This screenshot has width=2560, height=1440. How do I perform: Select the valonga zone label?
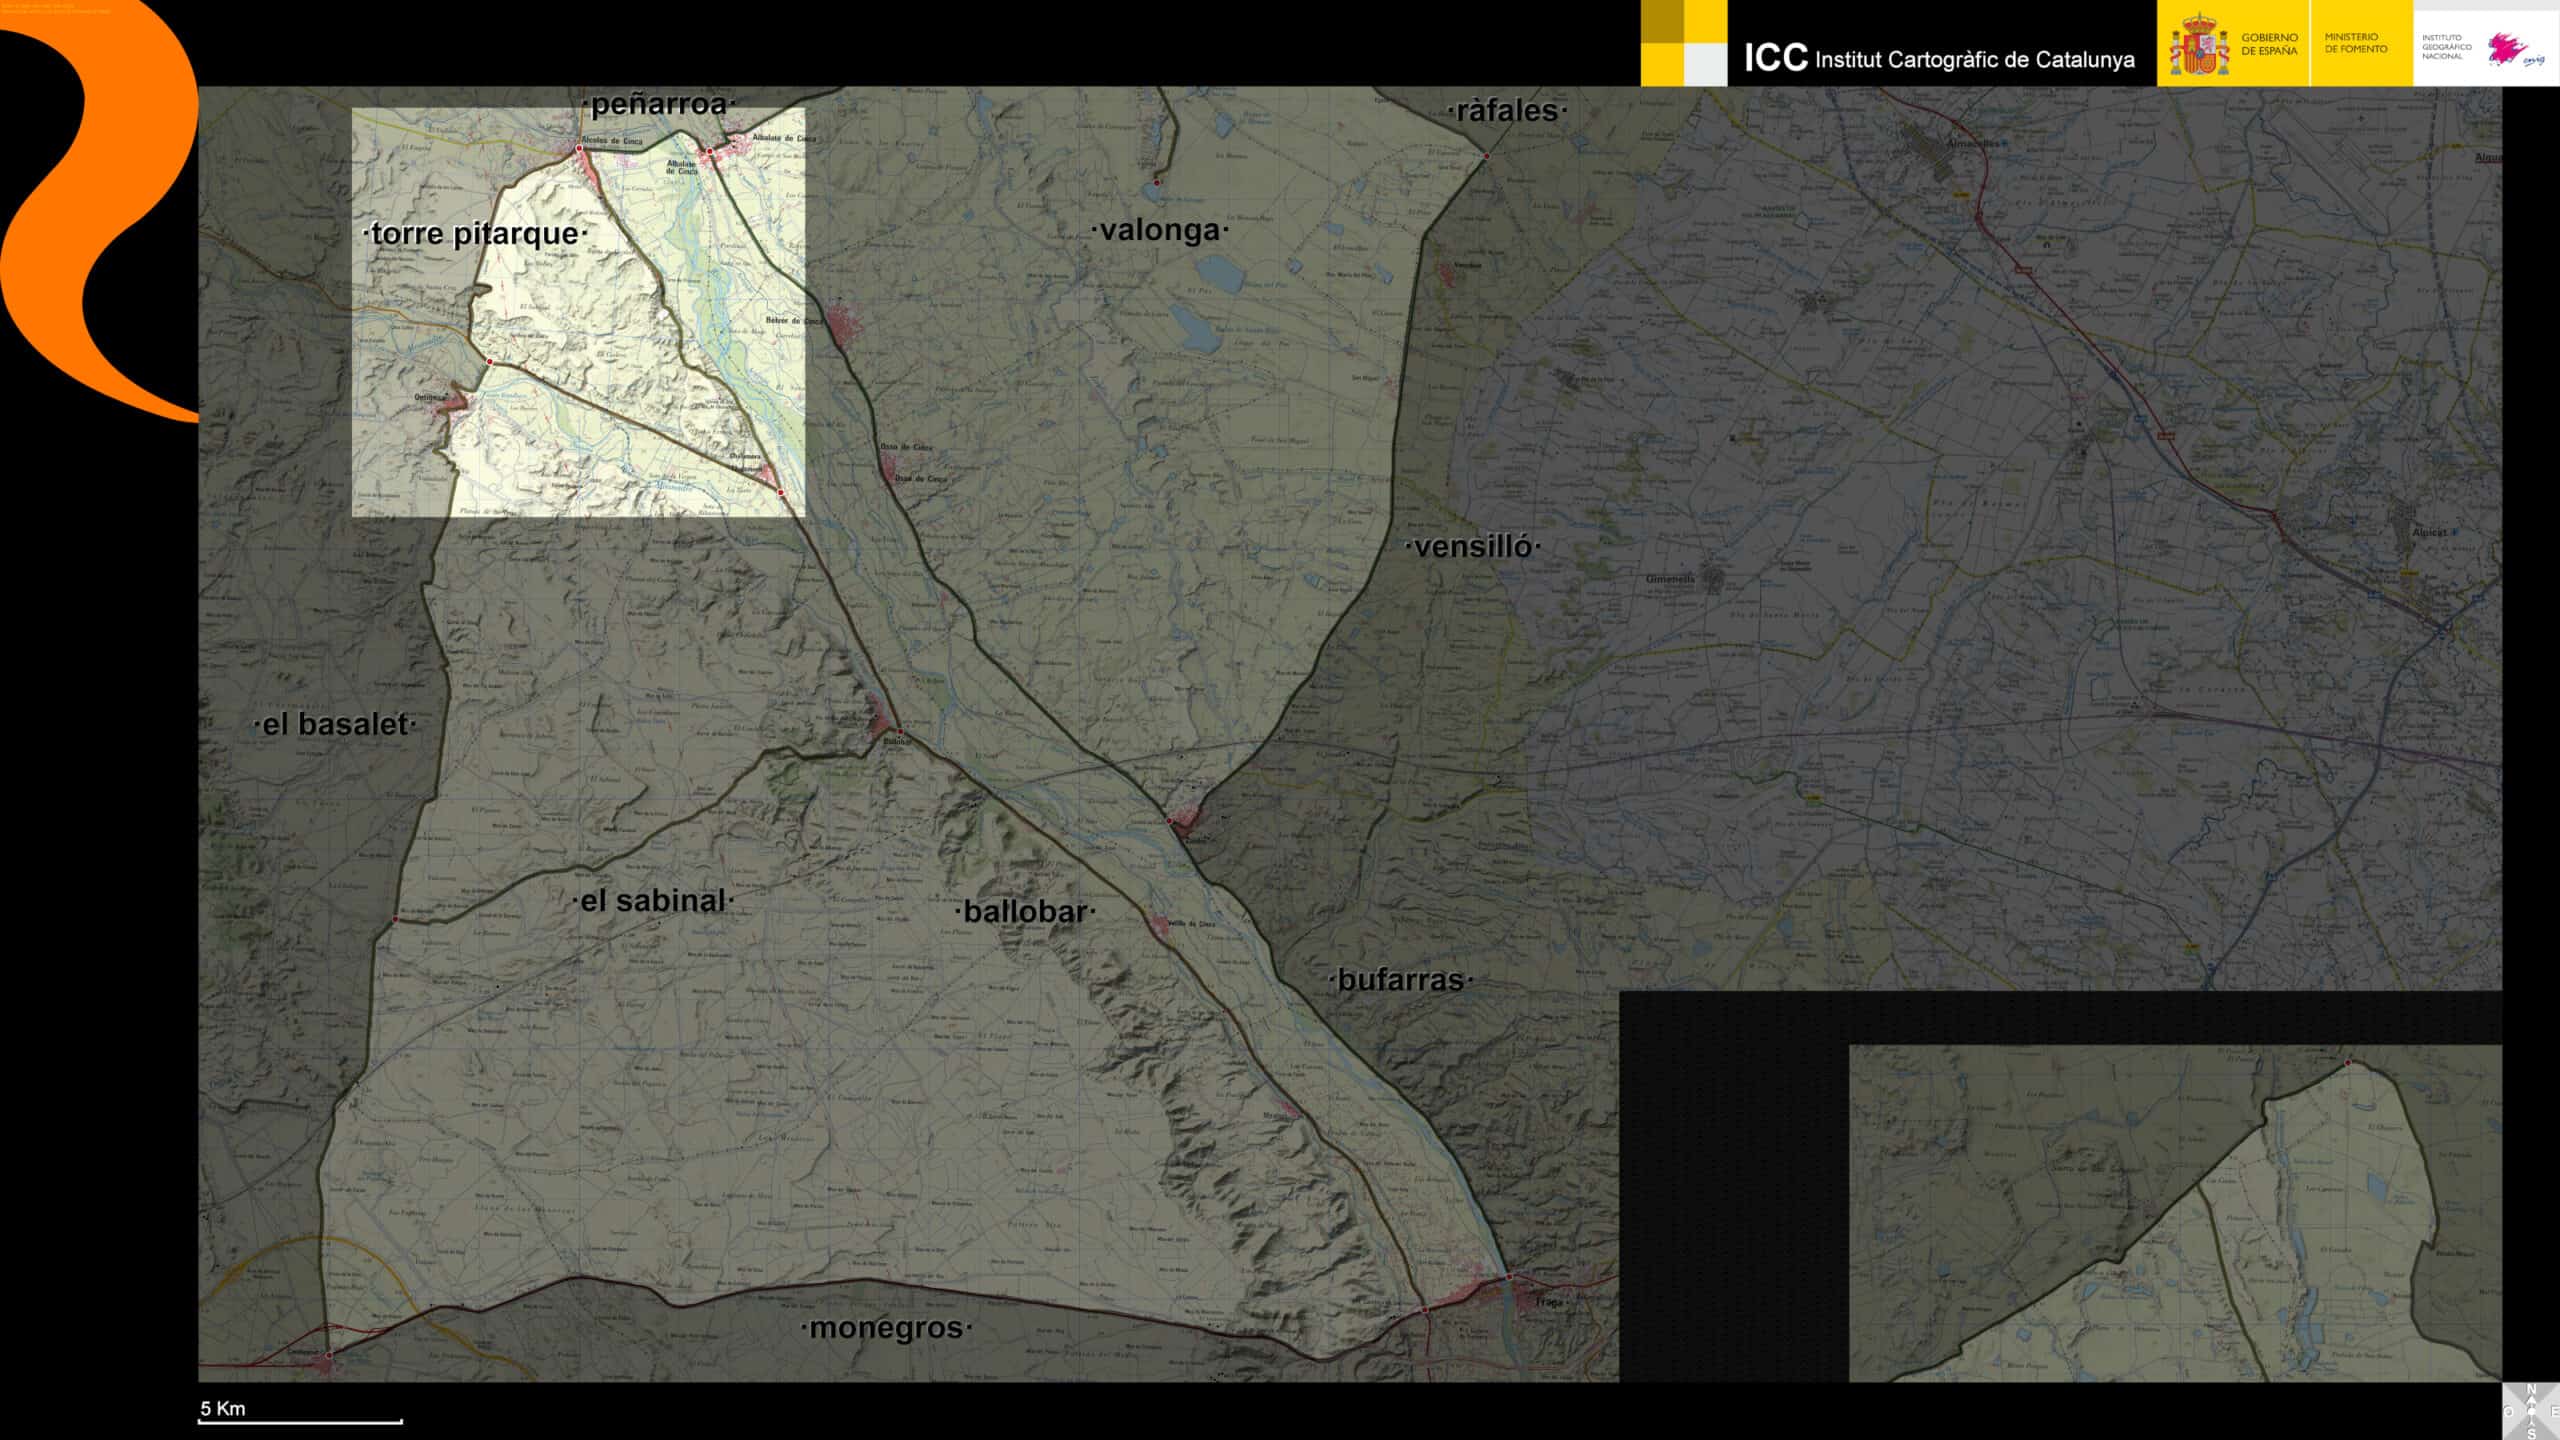pos(1159,230)
